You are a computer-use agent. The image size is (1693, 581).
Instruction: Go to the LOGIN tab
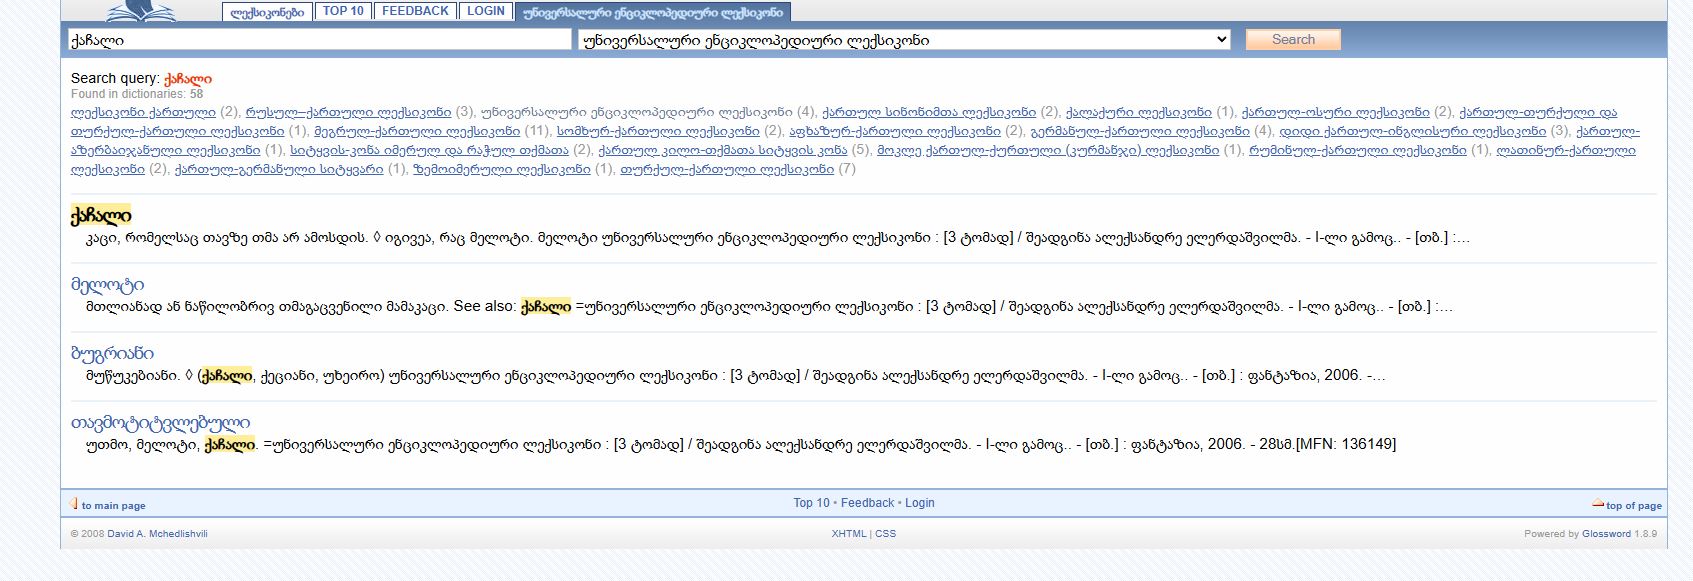pos(486,11)
